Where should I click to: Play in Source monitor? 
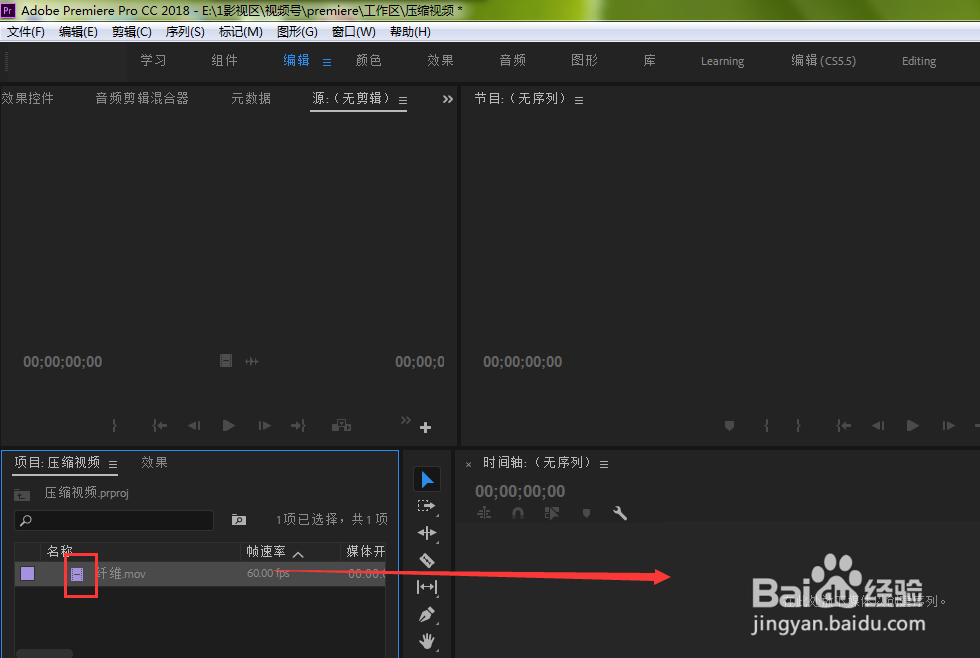coord(229,426)
